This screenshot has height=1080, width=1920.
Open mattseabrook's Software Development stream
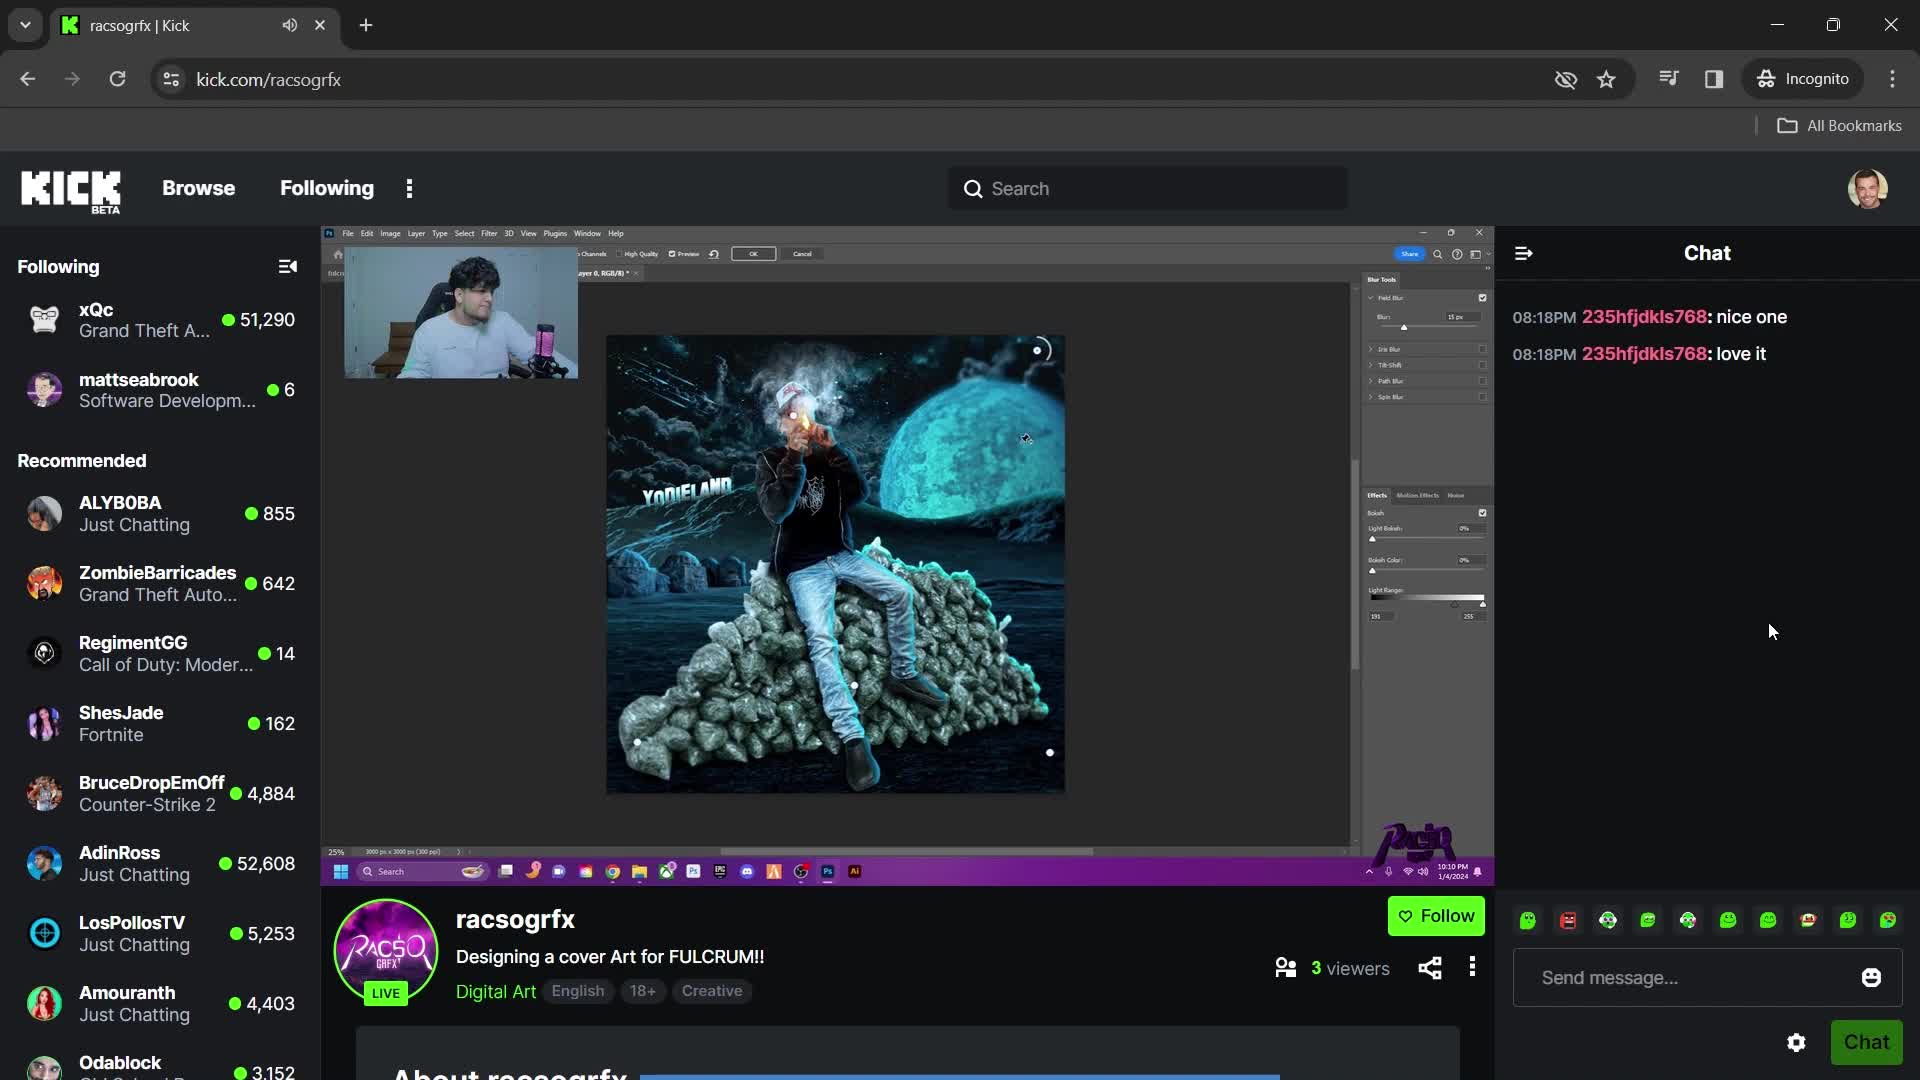[160, 390]
